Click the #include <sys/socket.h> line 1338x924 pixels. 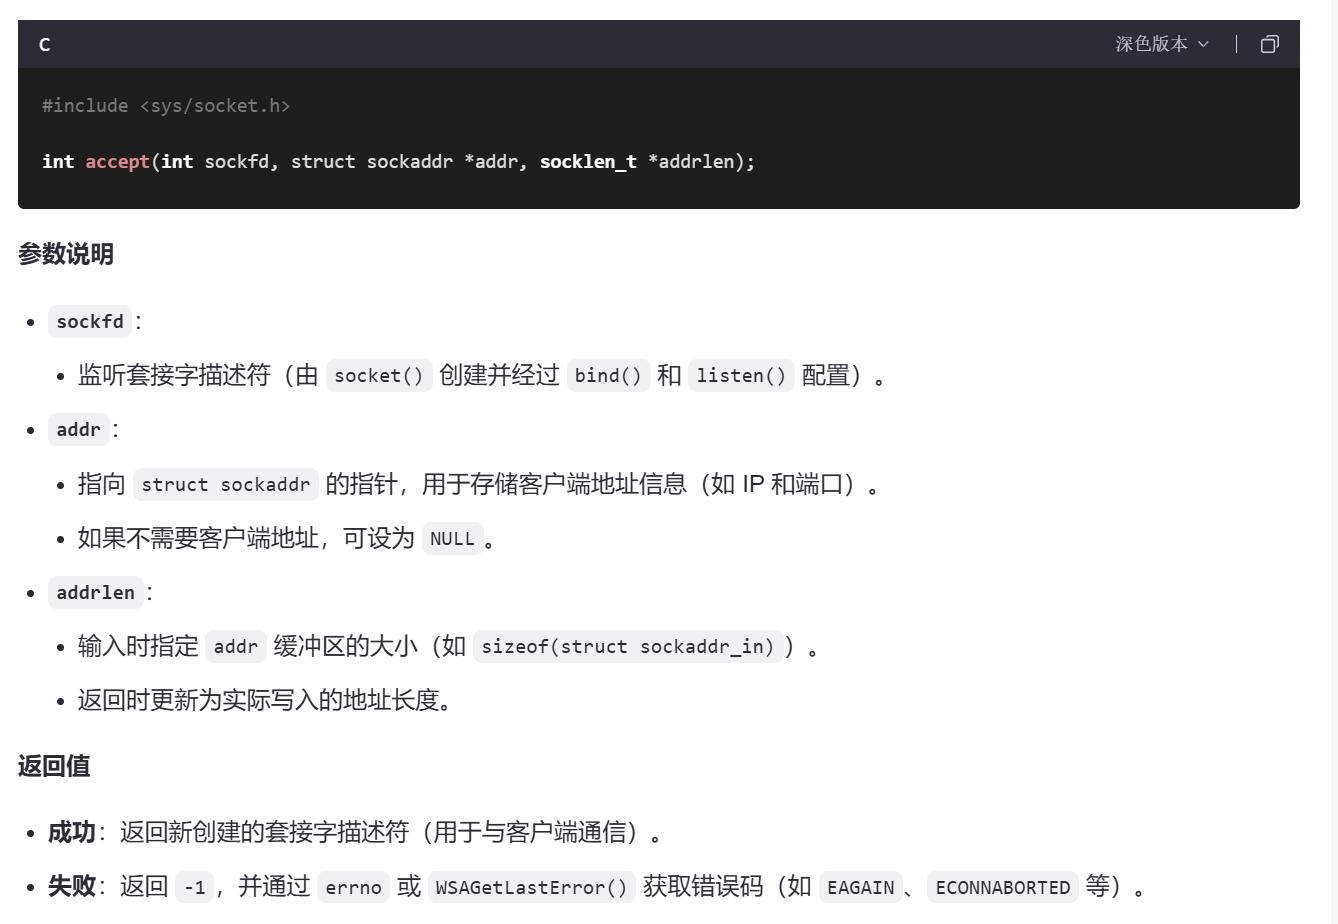pyautogui.click(x=166, y=106)
